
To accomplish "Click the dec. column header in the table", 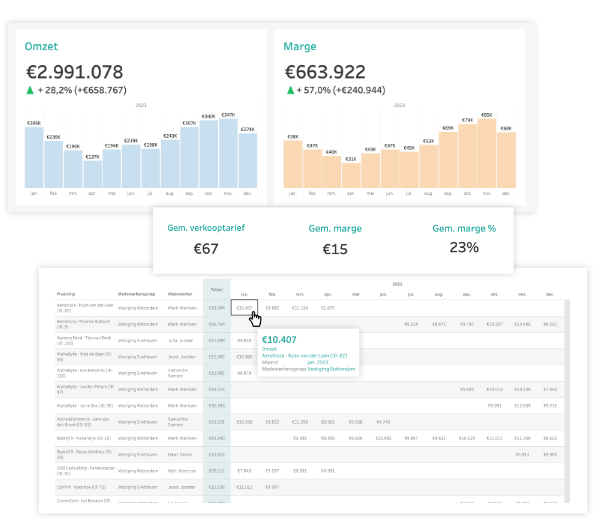I will (550, 294).
